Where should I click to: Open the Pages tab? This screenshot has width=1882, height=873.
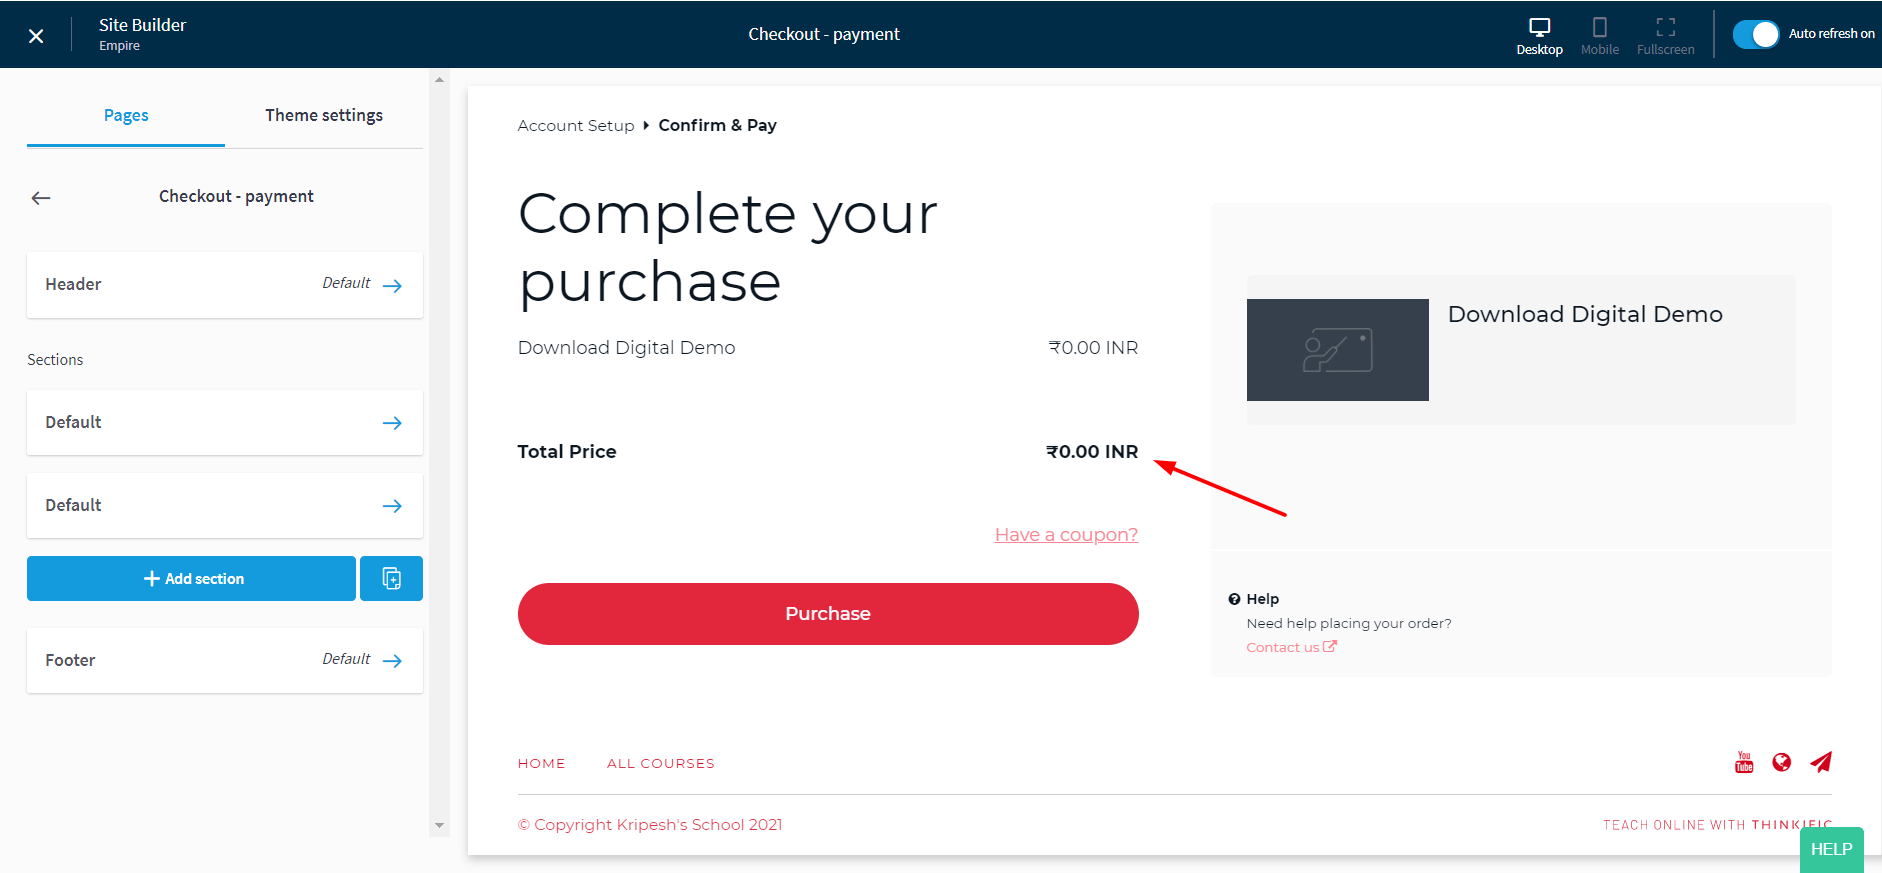click(126, 116)
